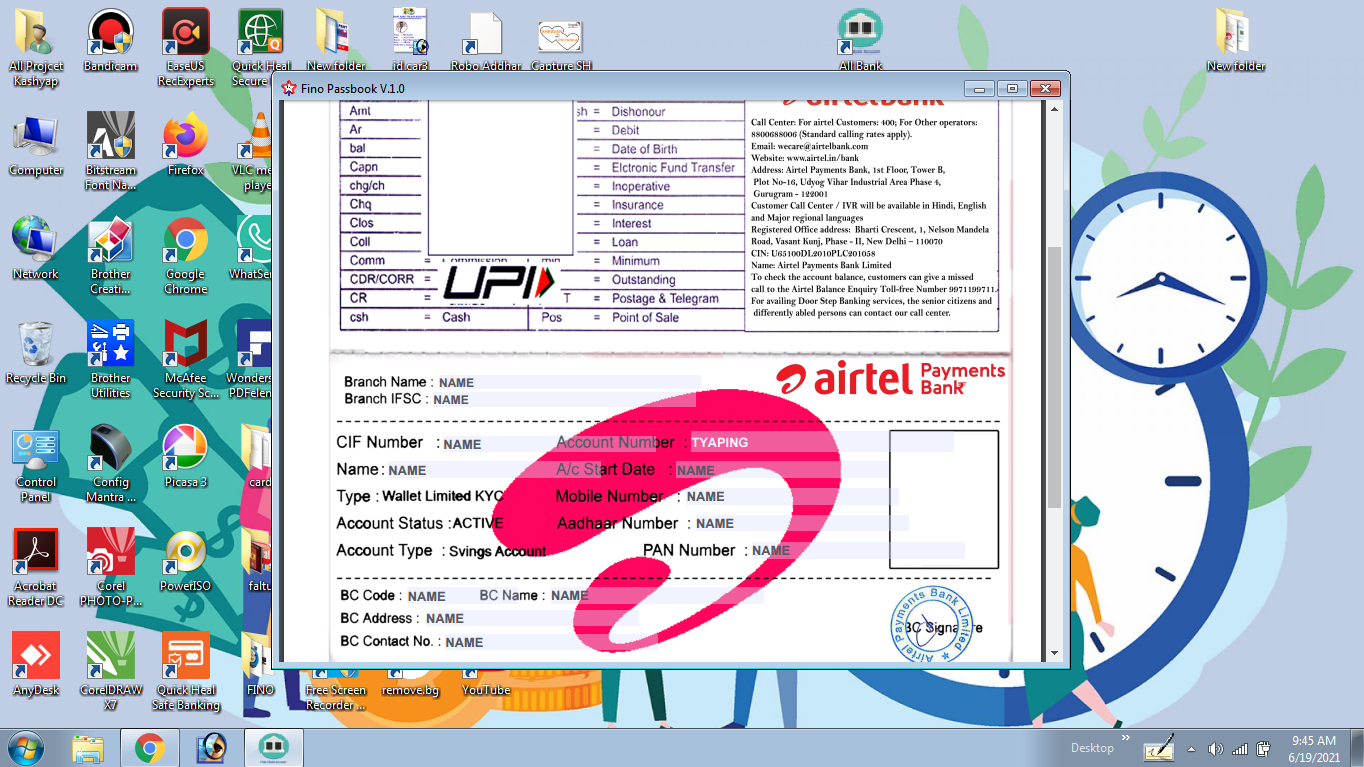
Task: Focus the Aadhaar Number field
Action: tap(801, 523)
